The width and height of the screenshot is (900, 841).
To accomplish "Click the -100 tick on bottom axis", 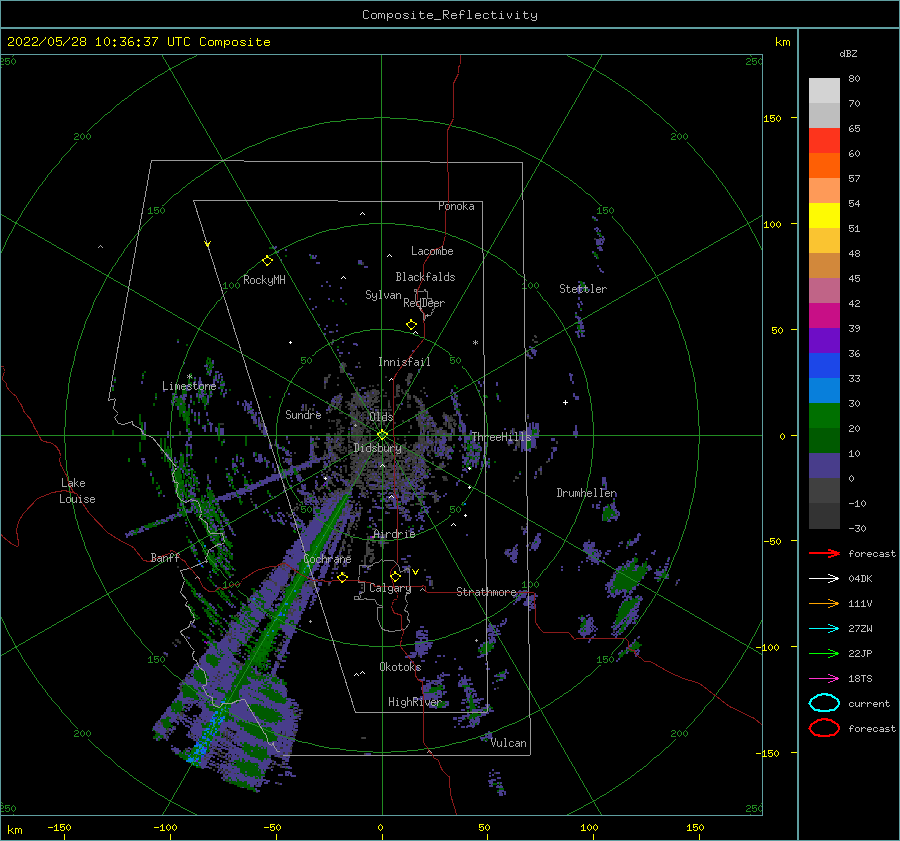I will (x=165, y=827).
